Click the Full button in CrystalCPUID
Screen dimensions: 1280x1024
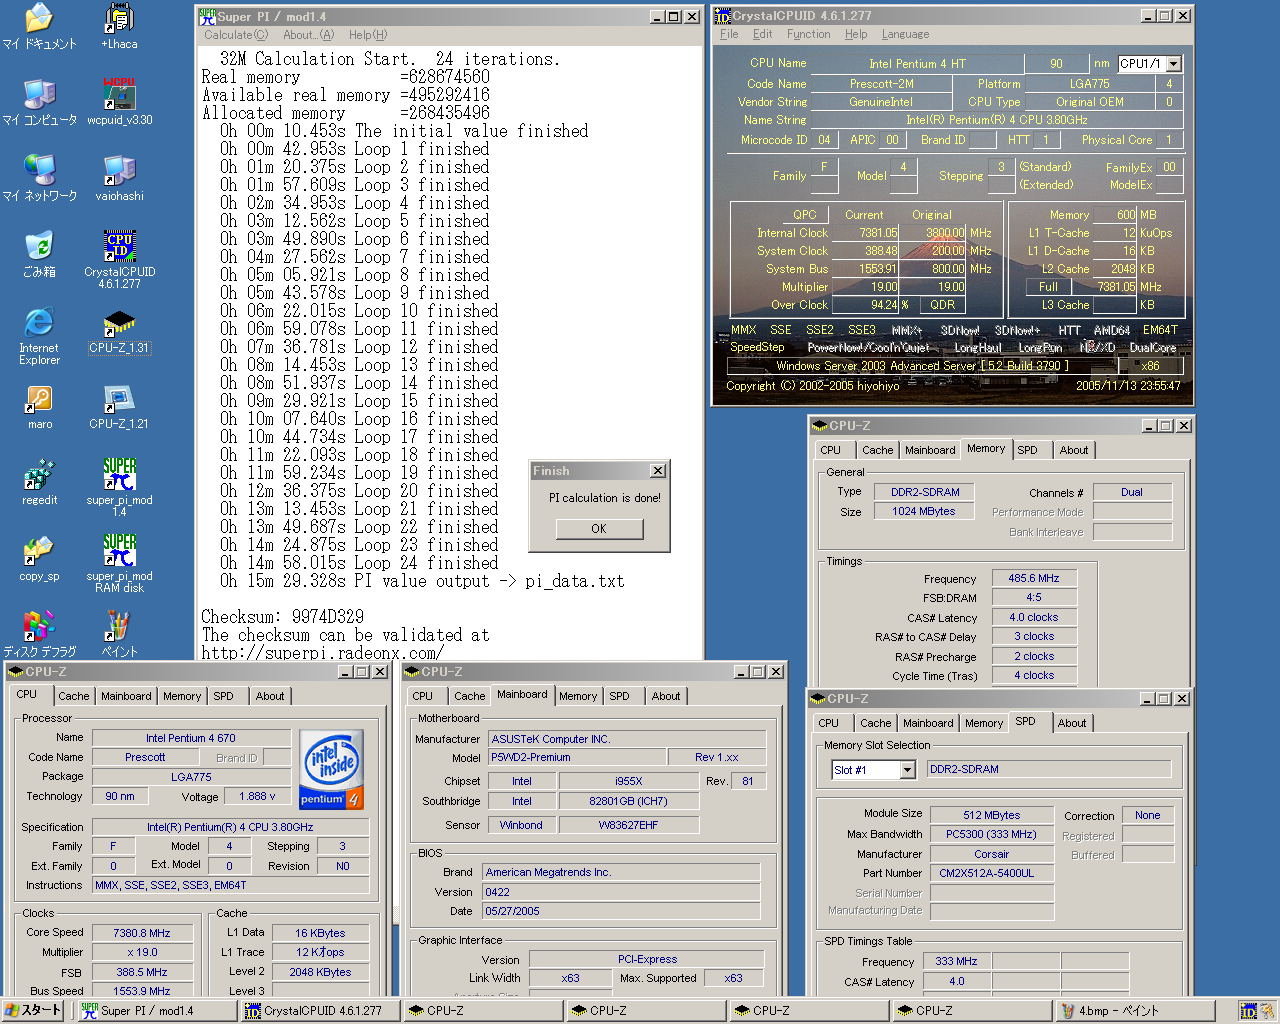(x=1048, y=287)
